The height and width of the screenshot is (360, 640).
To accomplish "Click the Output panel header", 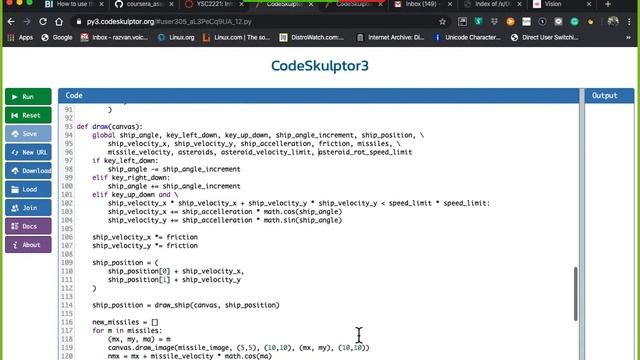I will [x=609, y=96].
